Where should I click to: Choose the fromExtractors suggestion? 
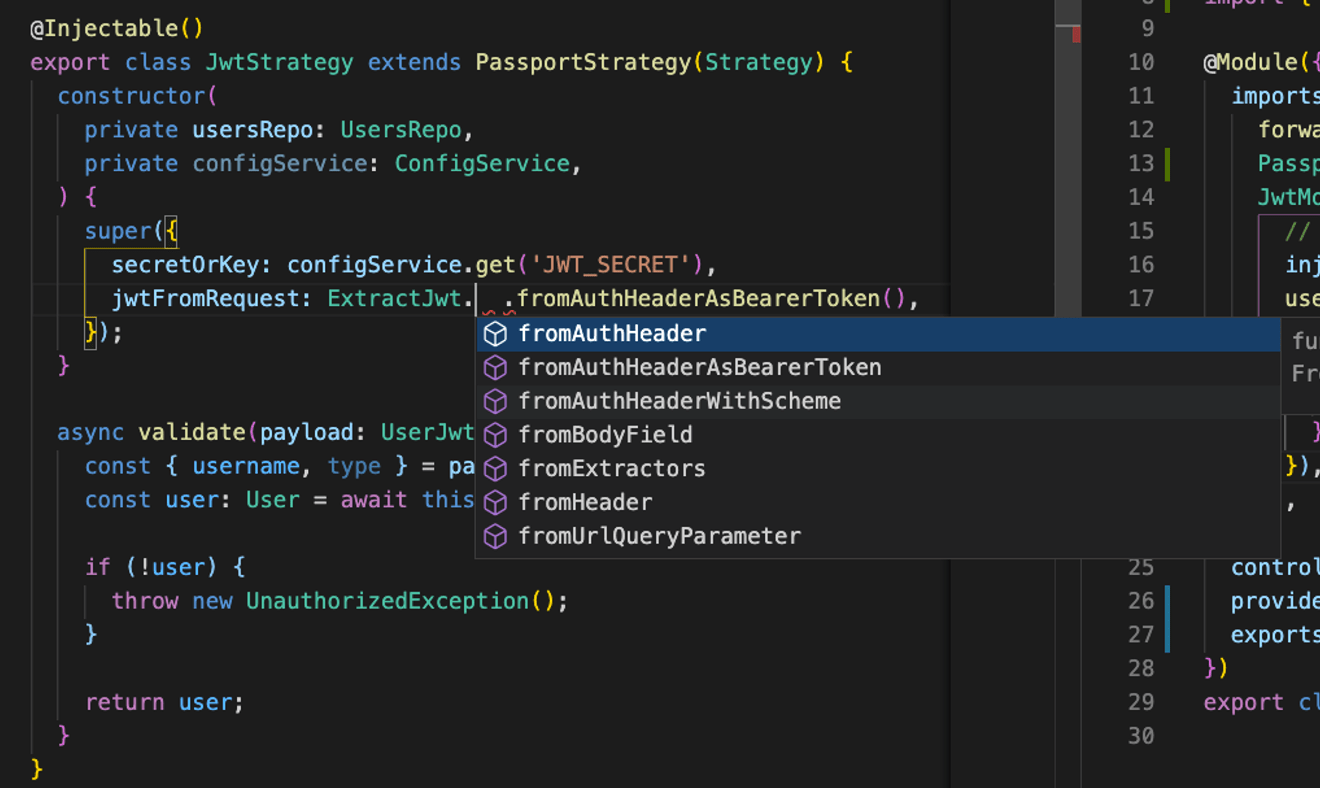610,468
